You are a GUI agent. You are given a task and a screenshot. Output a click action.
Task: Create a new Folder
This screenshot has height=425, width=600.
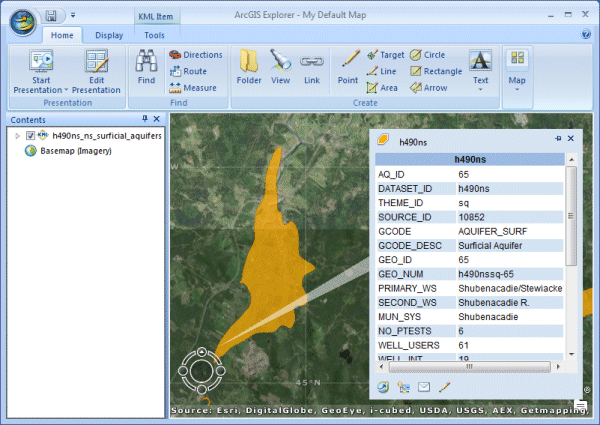tap(249, 67)
